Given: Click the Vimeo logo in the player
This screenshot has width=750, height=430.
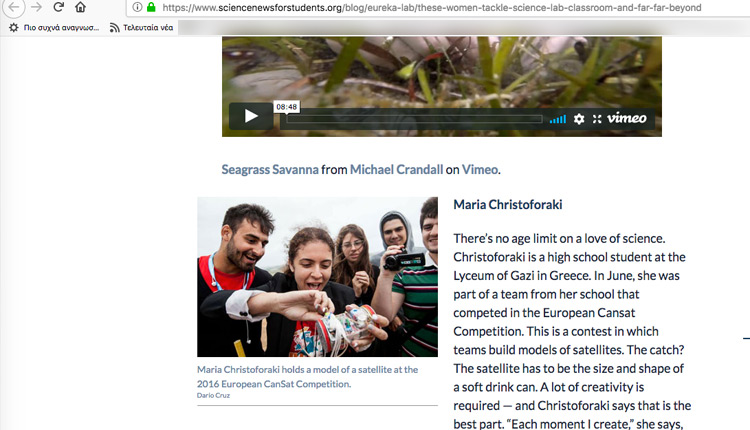Looking at the screenshot, I should click(627, 118).
